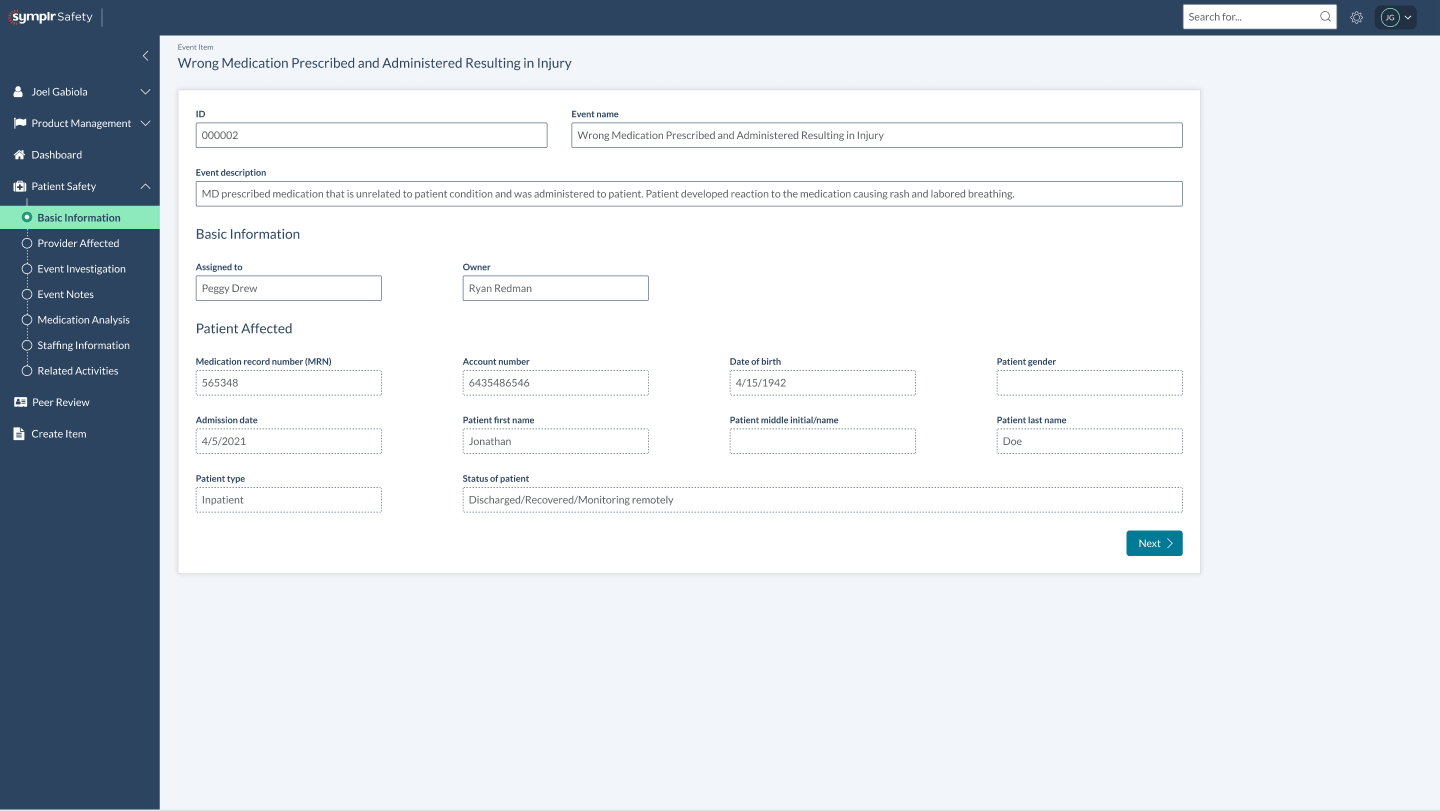
Task: Click the Account number field
Action: pyautogui.click(x=556, y=383)
